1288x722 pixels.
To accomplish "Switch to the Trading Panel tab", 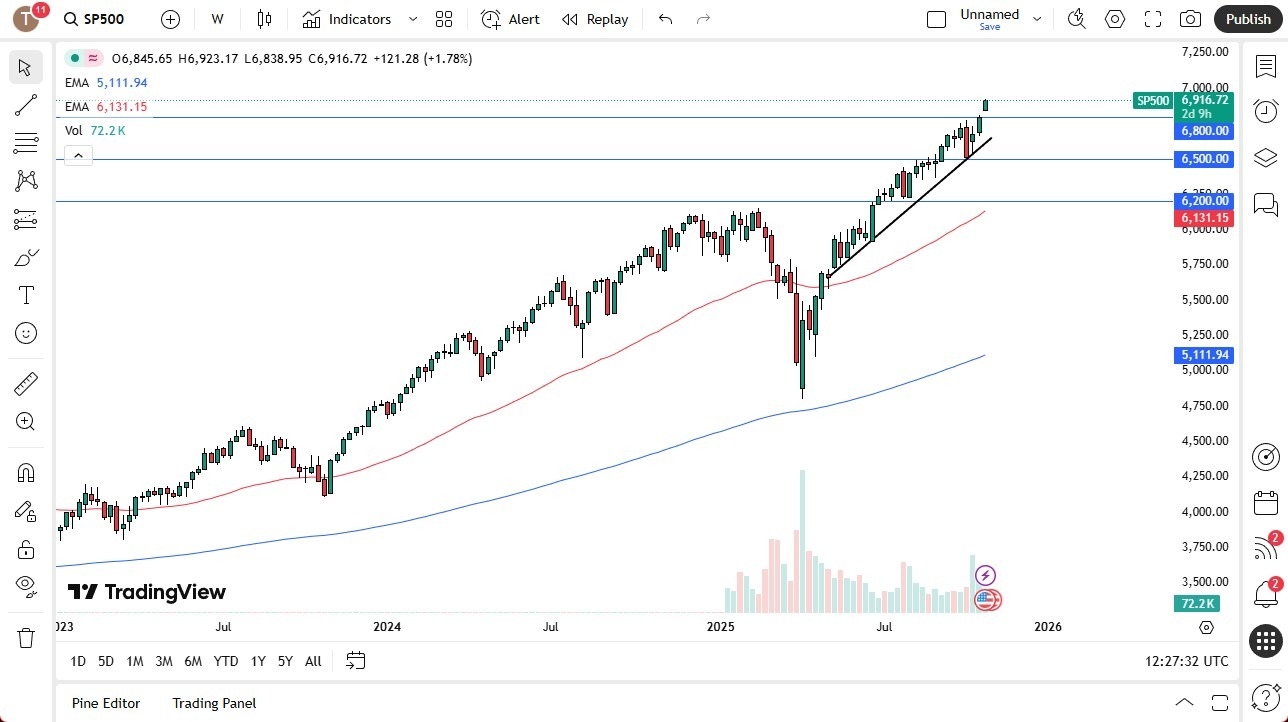I will pos(213,703).
